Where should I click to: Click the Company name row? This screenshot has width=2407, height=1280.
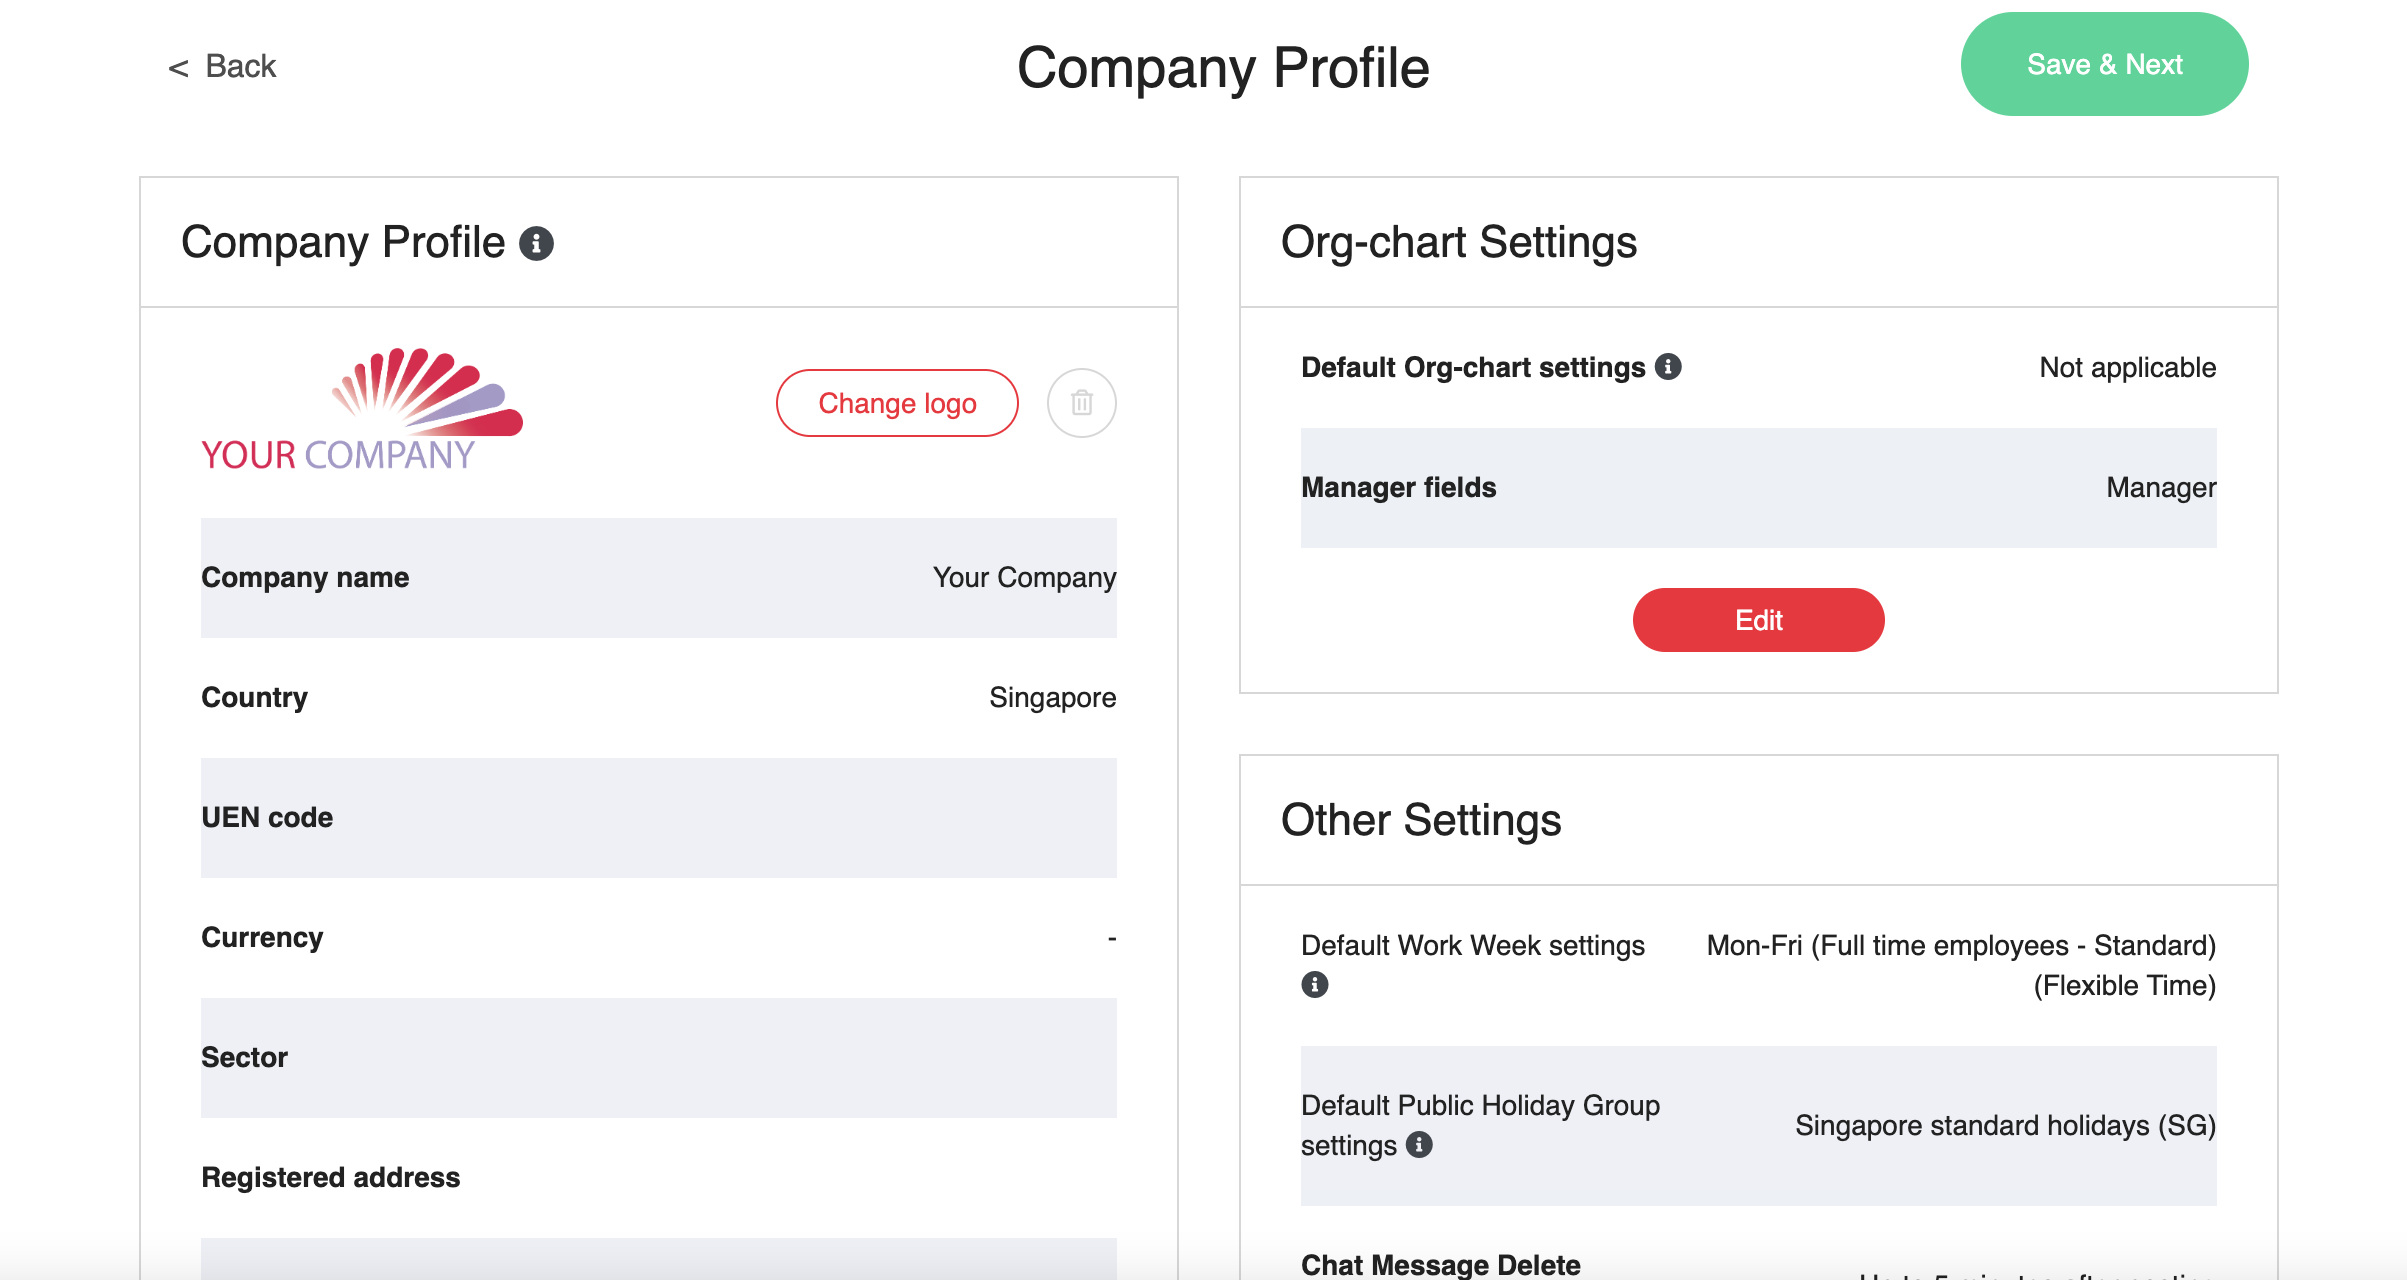[658, 578]
